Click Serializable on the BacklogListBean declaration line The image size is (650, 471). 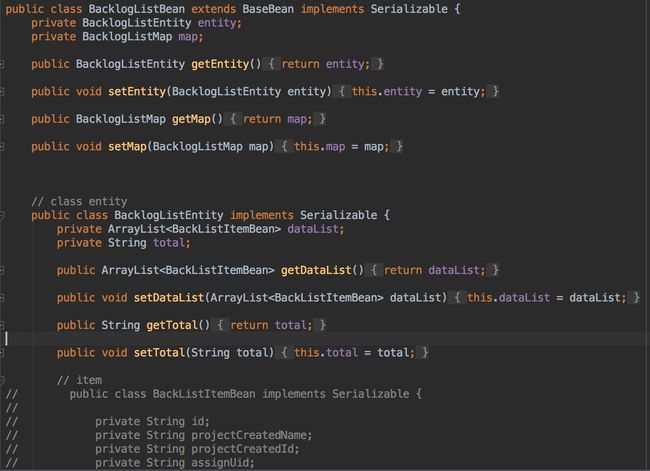point(409,9)
